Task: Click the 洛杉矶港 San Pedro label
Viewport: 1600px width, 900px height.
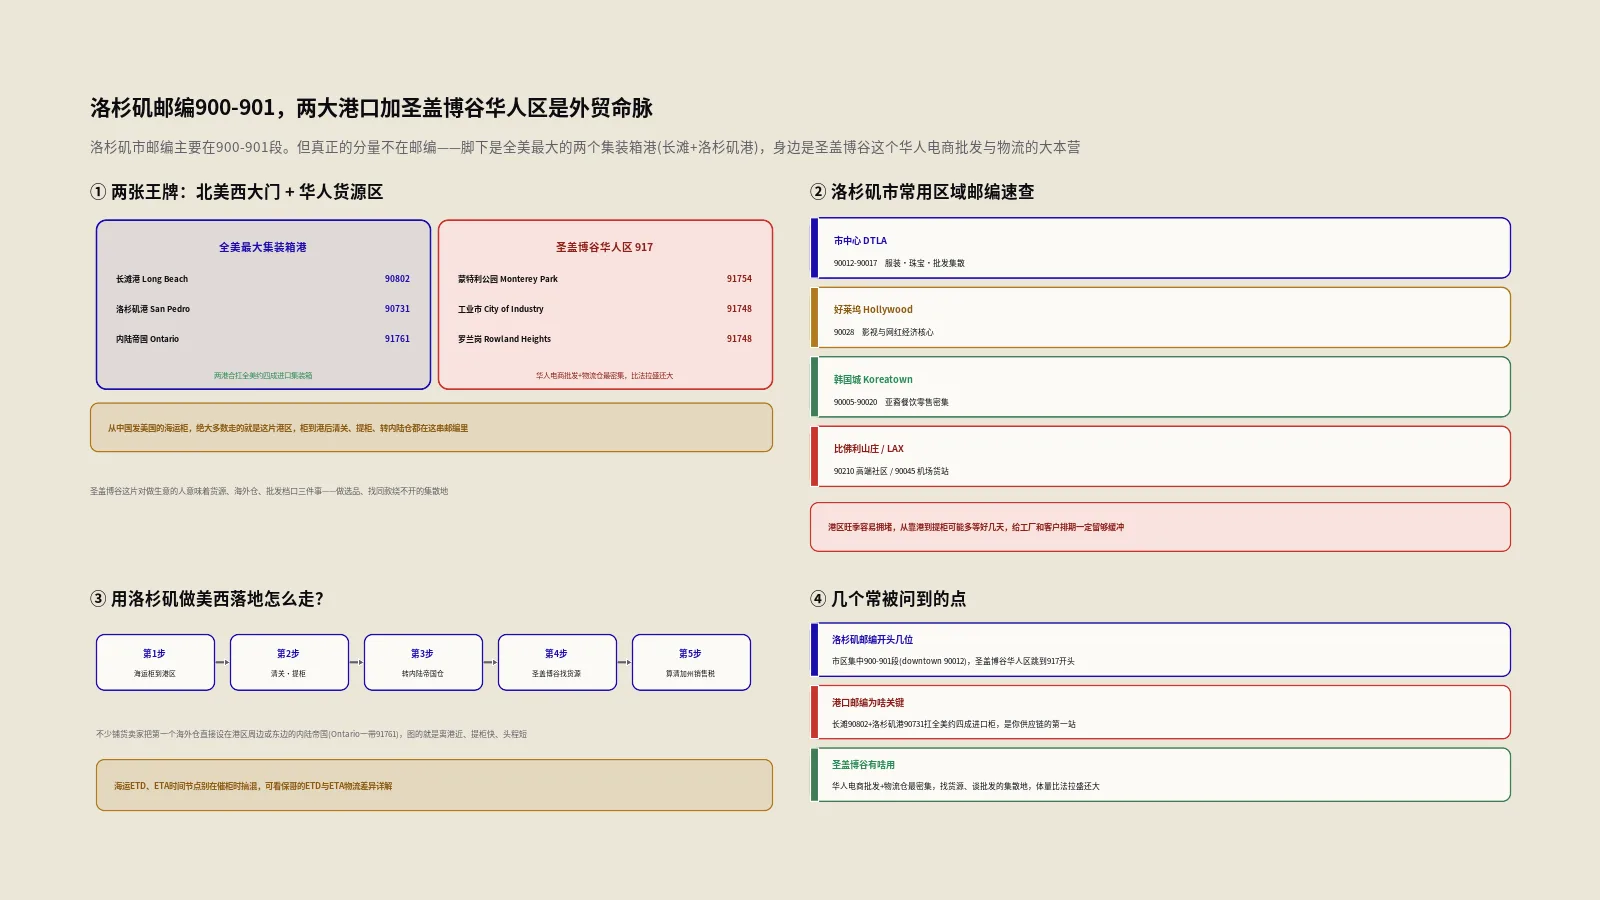Action: pyautogui.click(x=153, y=309)
